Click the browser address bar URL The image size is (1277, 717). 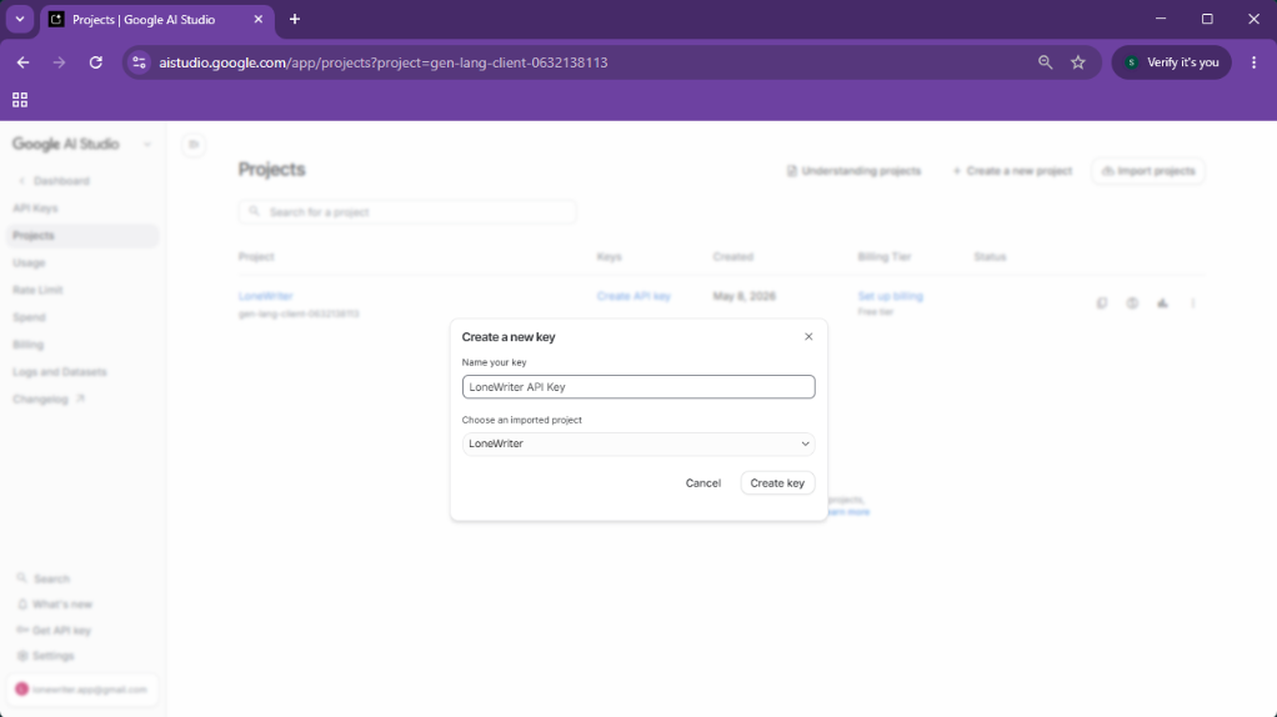tap(383, 62)
